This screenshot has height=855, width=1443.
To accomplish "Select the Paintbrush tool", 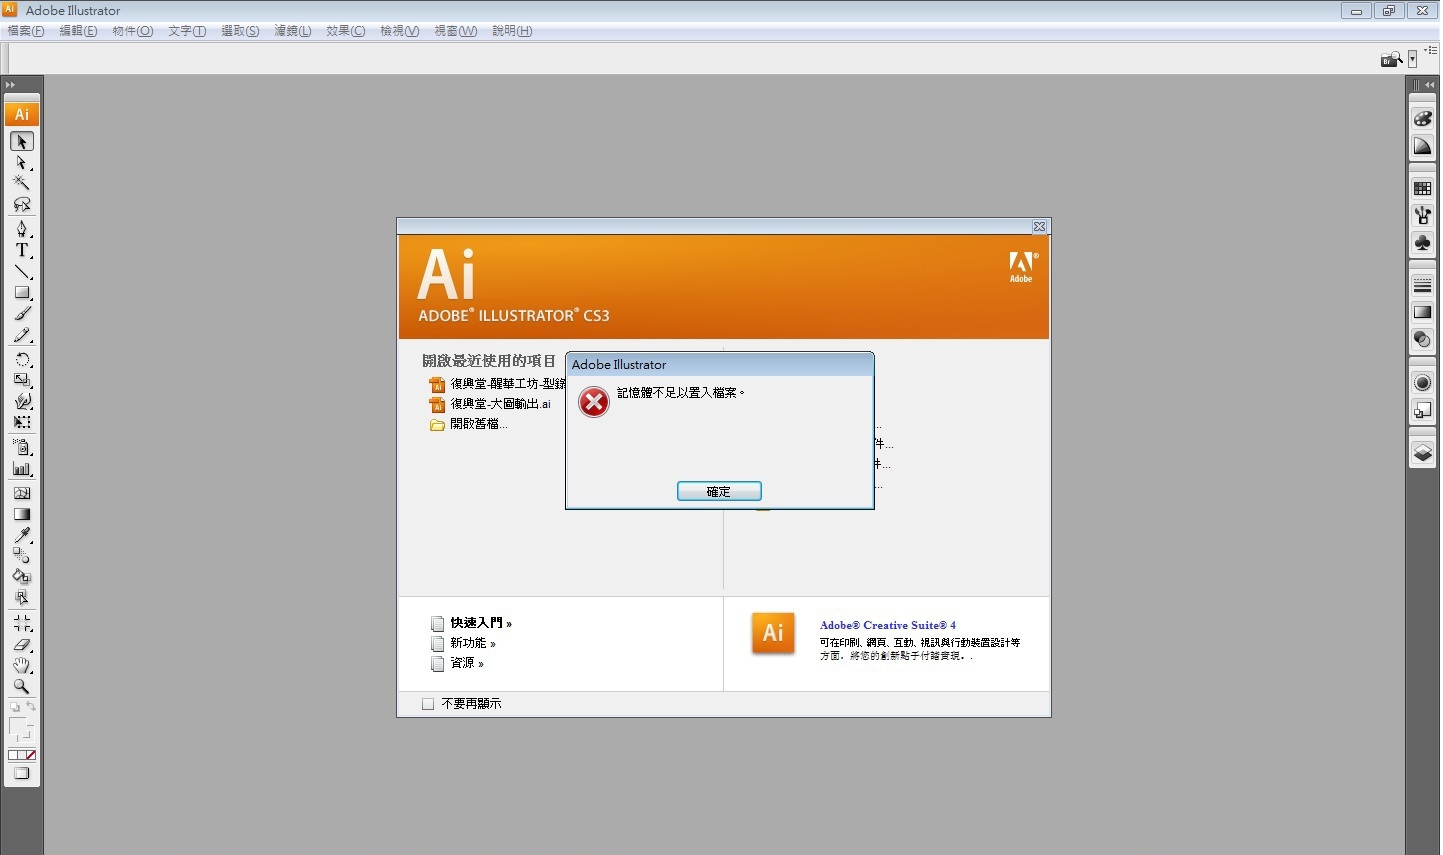I will coord(22,313).
